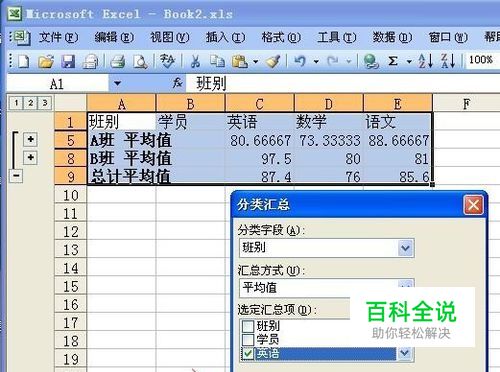Image resolution: width=500 pixels, height=372 pixels.
Task: Open the 视图(V) menu
Action: coord(170,37)
